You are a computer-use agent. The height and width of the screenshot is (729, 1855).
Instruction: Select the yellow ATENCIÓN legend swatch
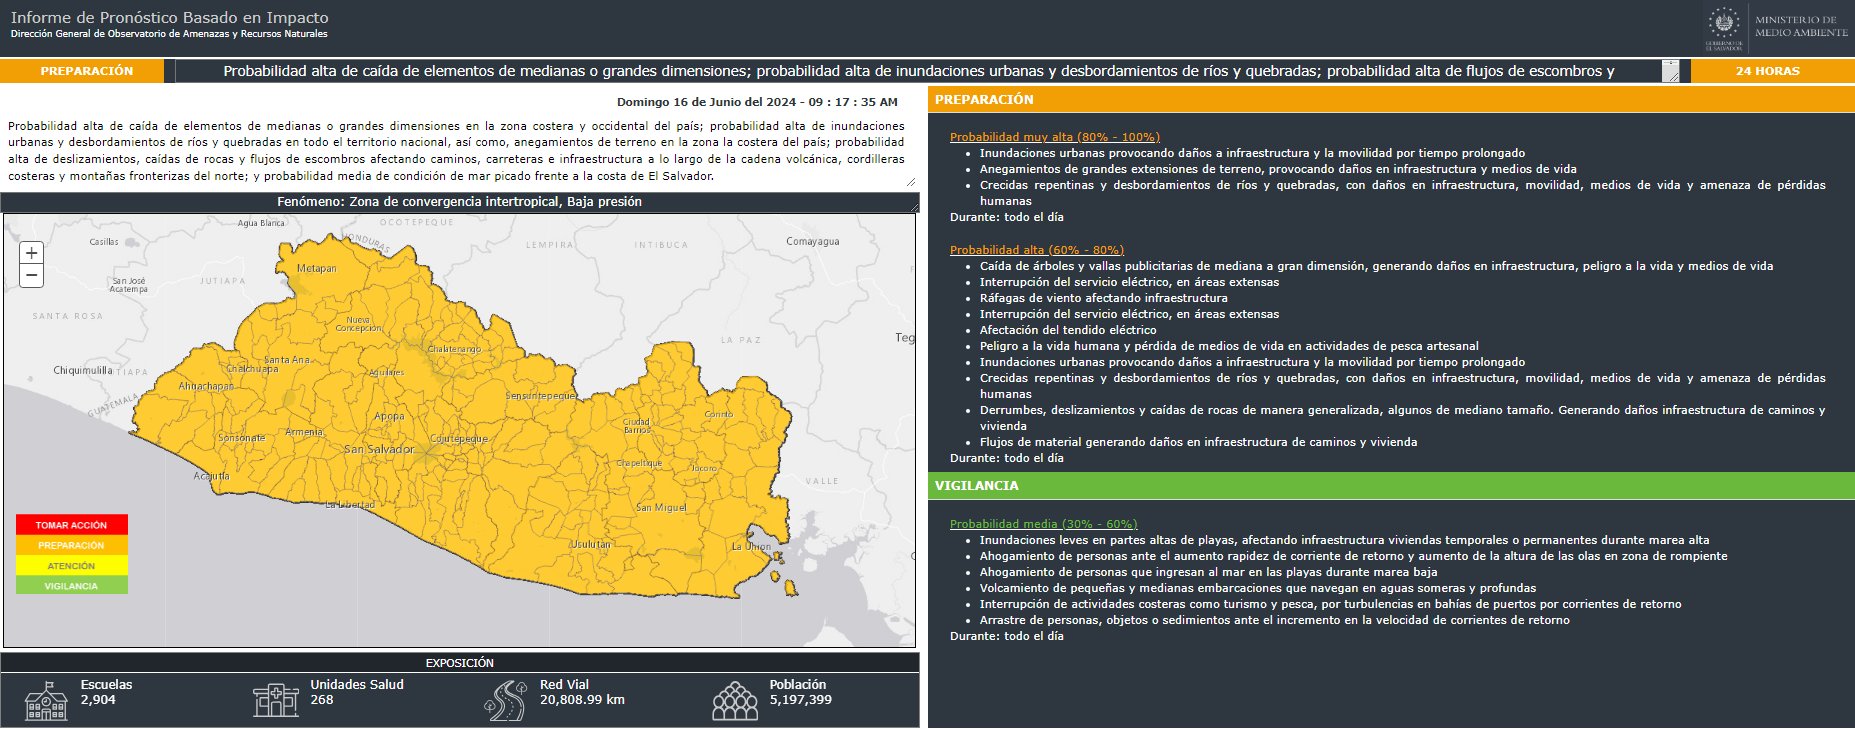[x=72, y=565]
